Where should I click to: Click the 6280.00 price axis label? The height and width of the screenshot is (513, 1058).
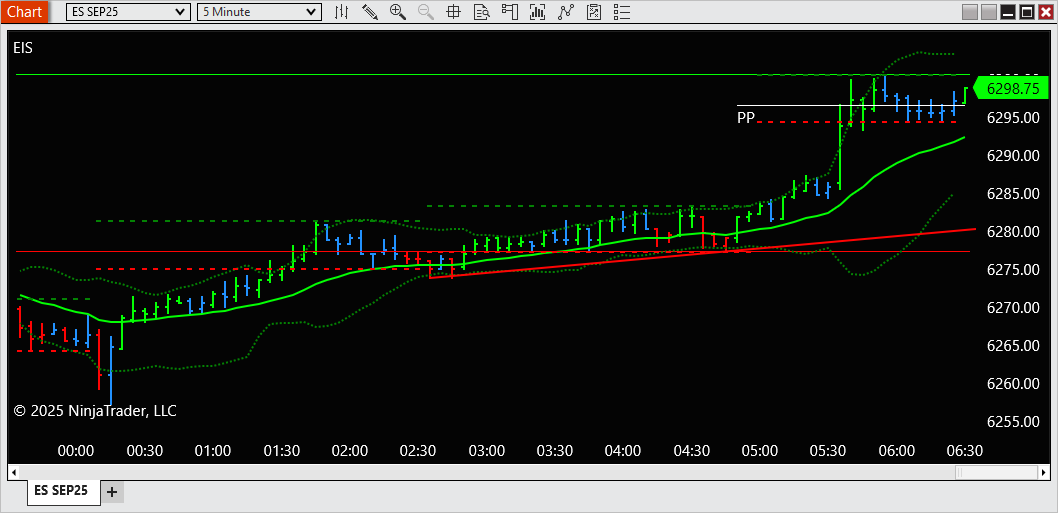pos(1013,232)
